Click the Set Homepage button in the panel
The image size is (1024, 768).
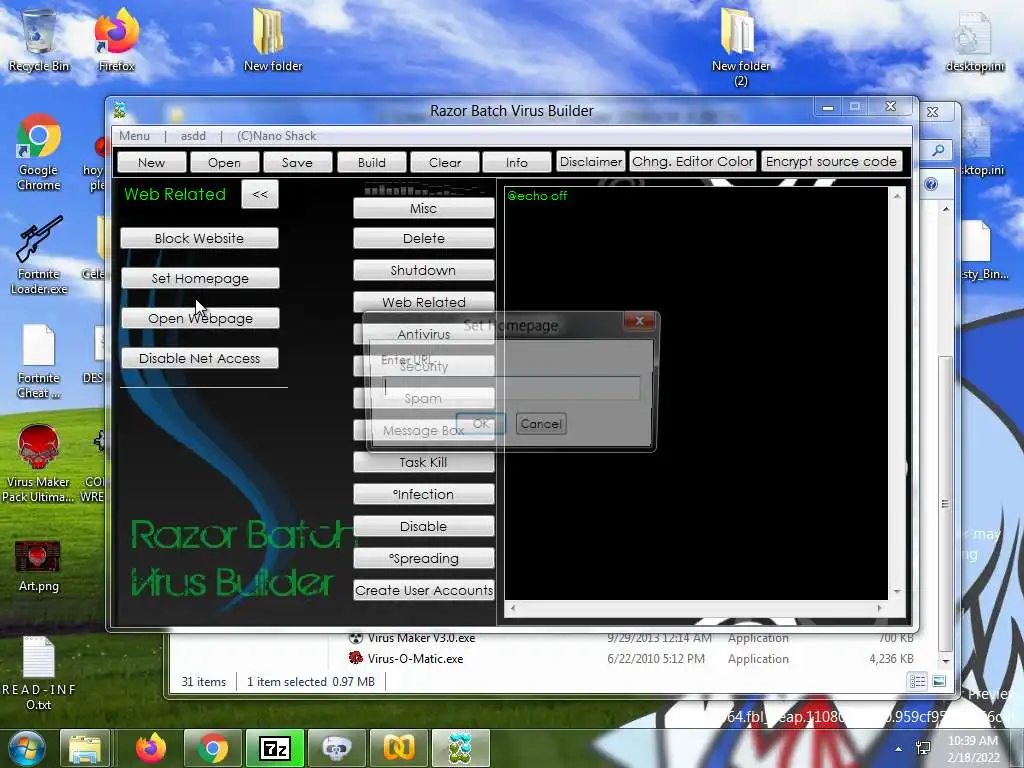coord(200,278)
